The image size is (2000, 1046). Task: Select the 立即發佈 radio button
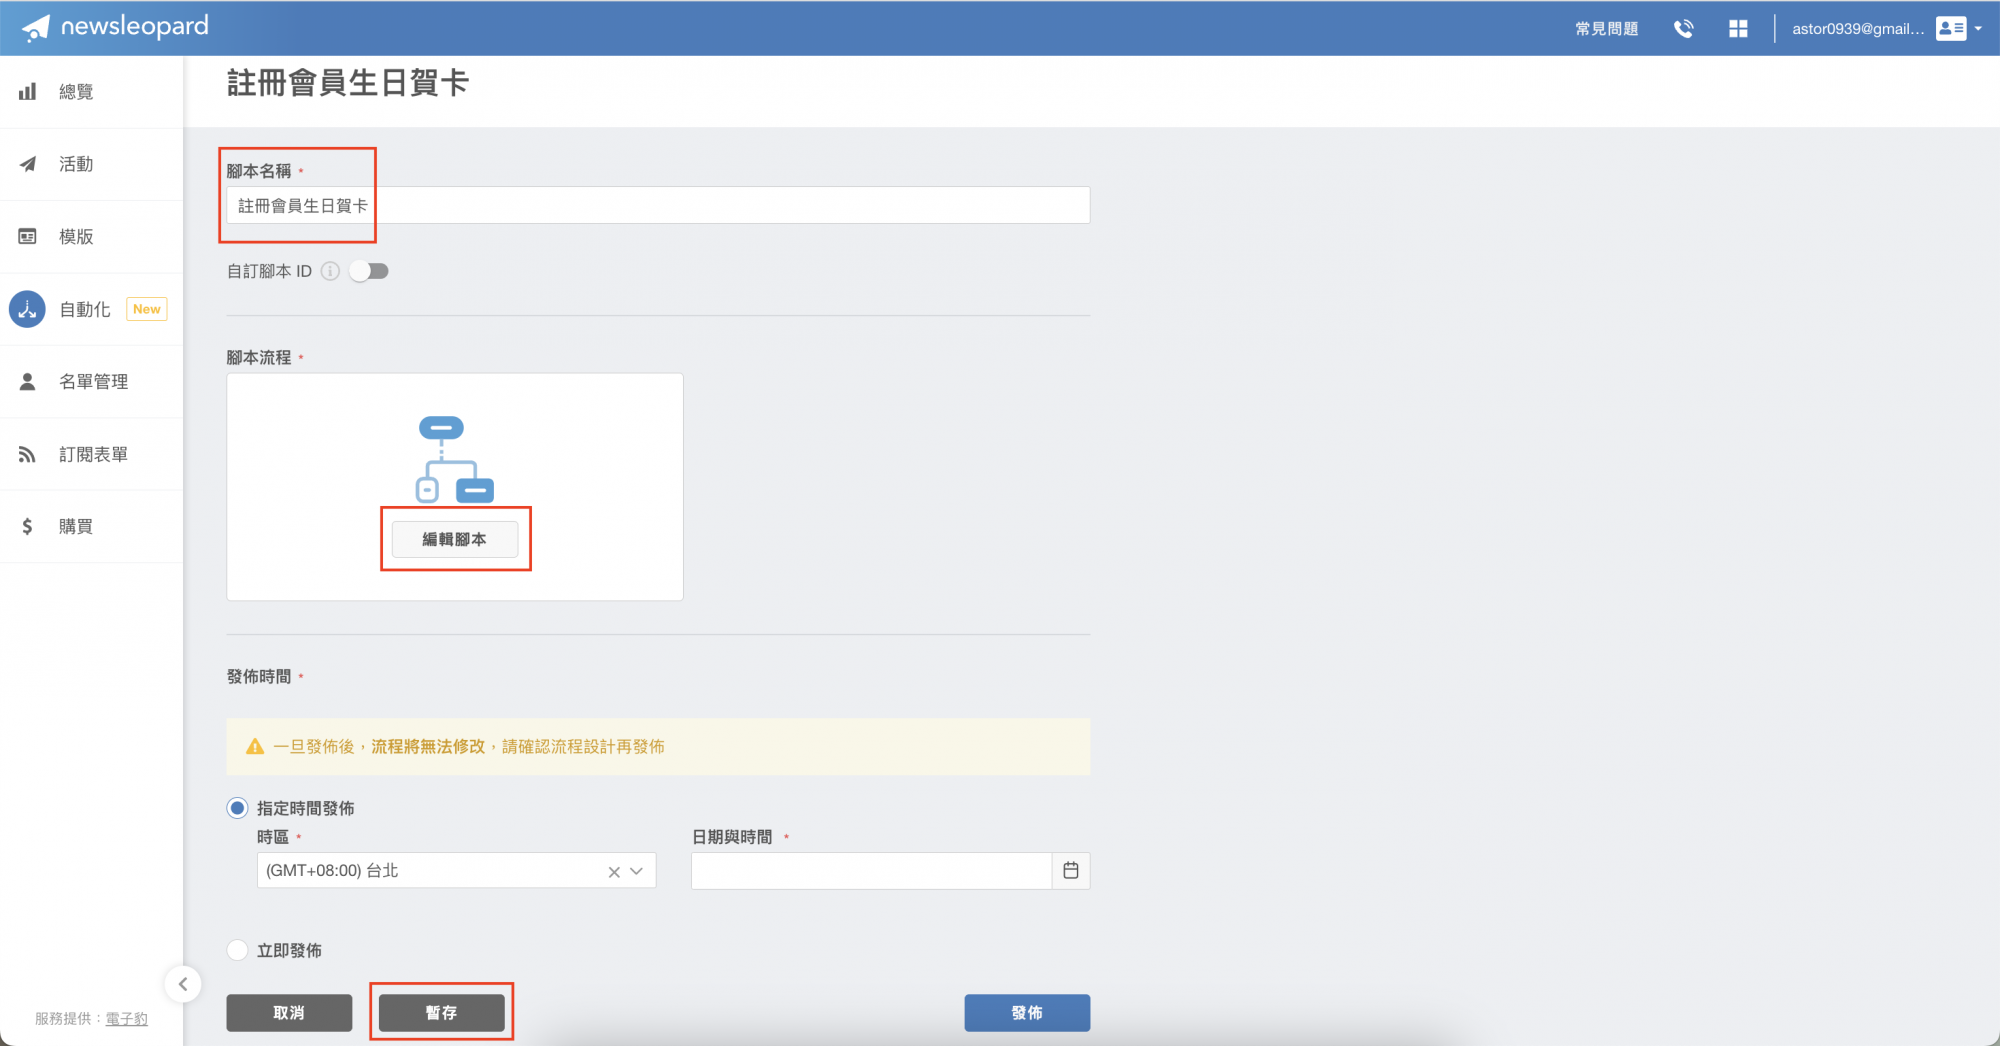click(237, 950)
